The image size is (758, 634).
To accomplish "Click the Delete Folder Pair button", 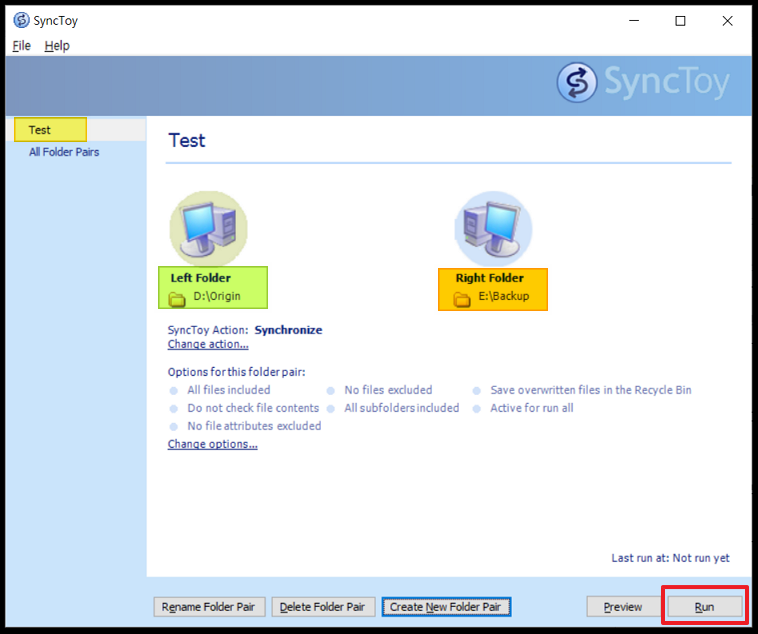I will tap(323, 607).
